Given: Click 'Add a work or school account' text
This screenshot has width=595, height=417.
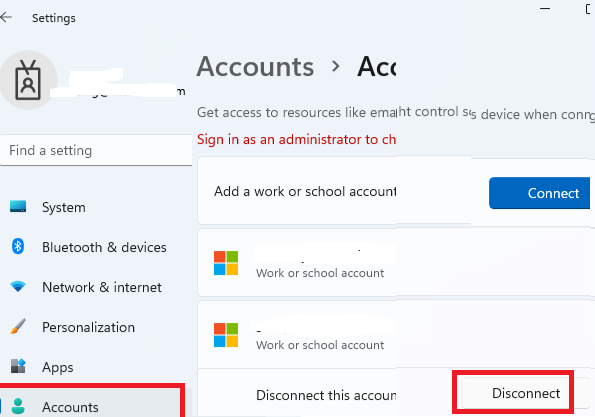Looking at the screenshot, I should click(305, 191).
